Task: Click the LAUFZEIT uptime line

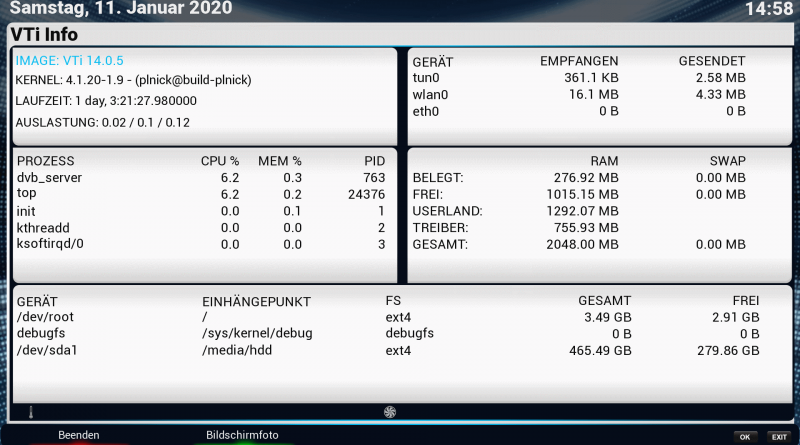Action: pos(106,101)
